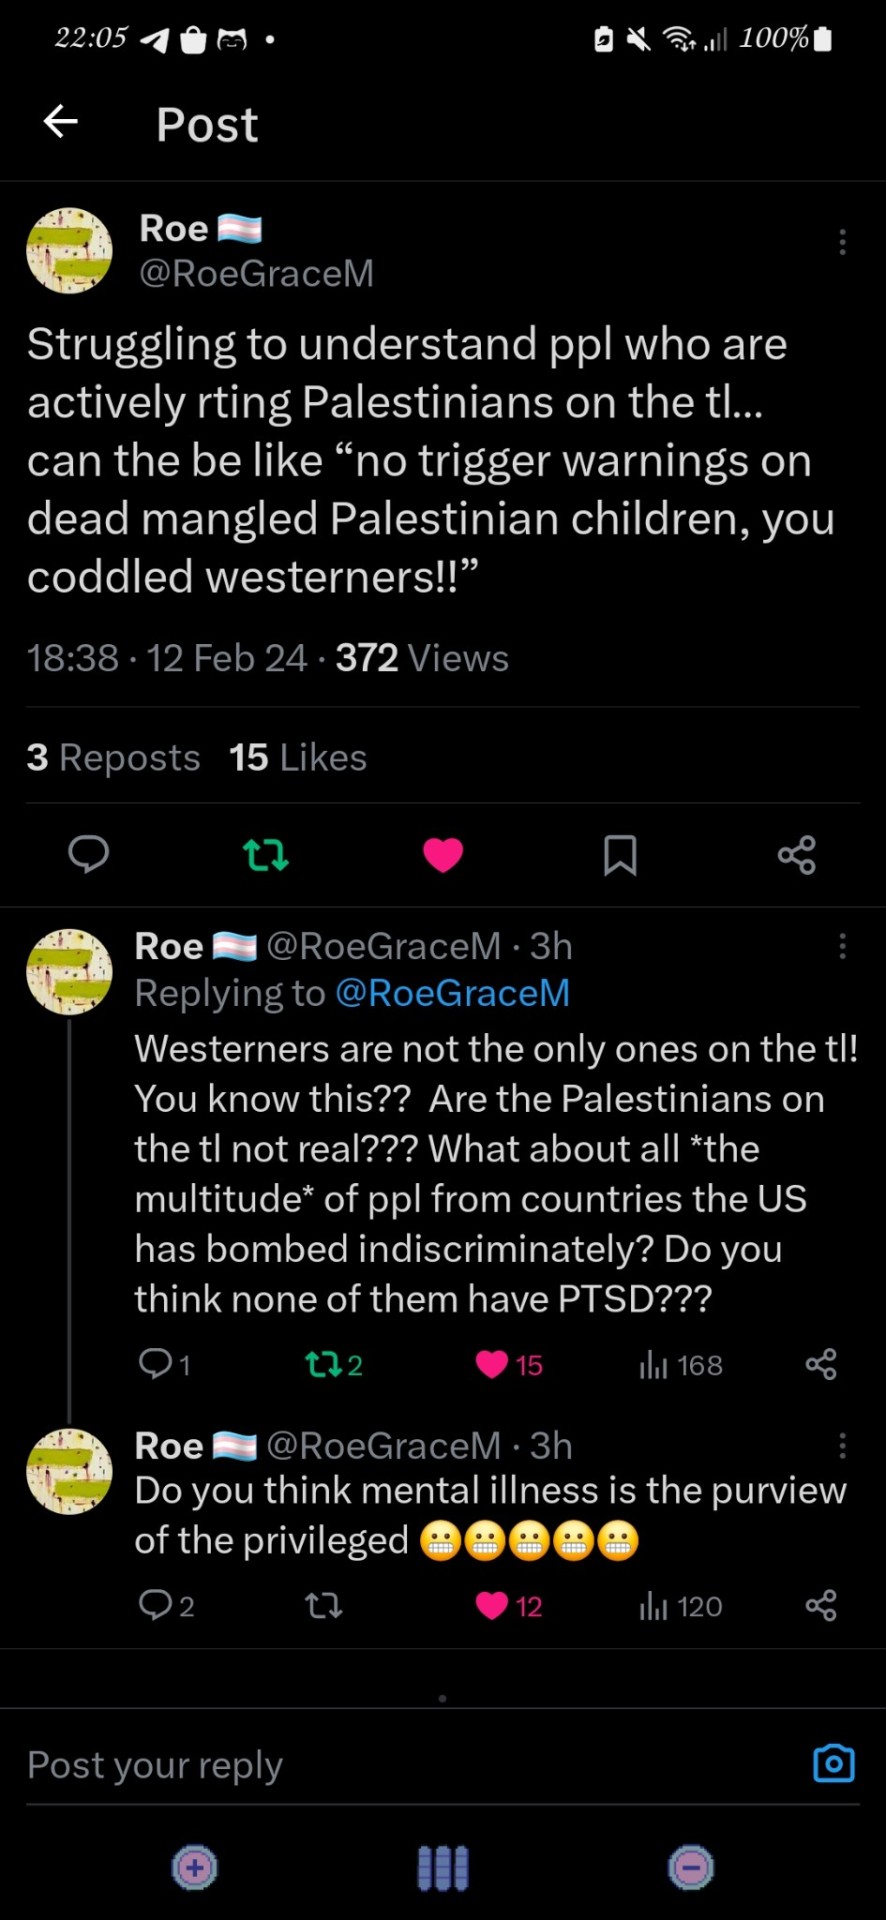Reply to the Westerners post with 1 comment
This screenshot has height=1920, width=886.
coord(164,1364)
